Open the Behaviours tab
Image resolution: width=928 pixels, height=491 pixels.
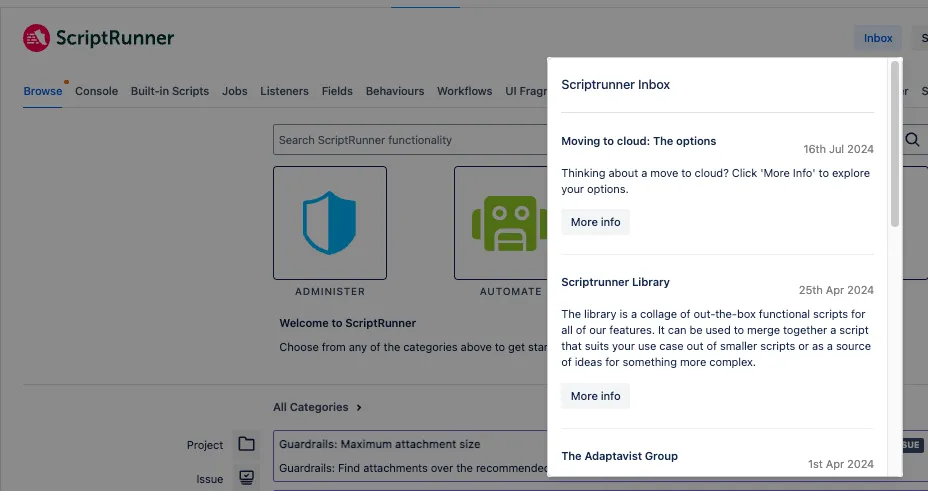[395, 91]
